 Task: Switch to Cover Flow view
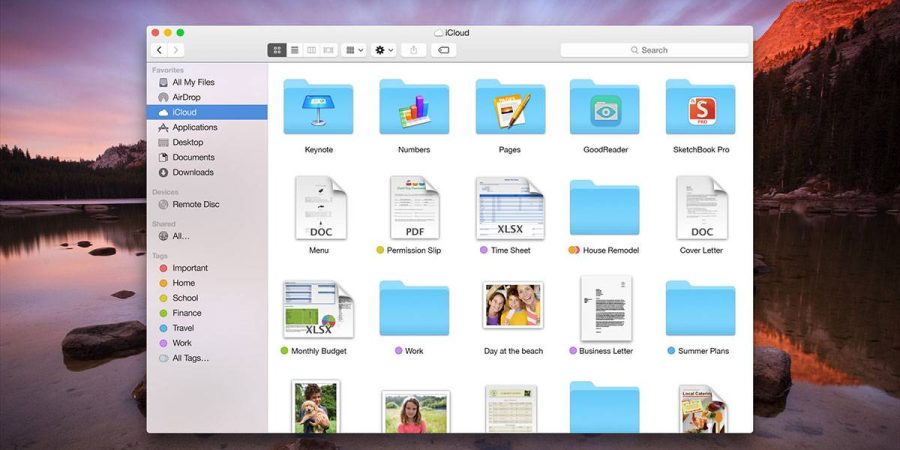point(328,50)
